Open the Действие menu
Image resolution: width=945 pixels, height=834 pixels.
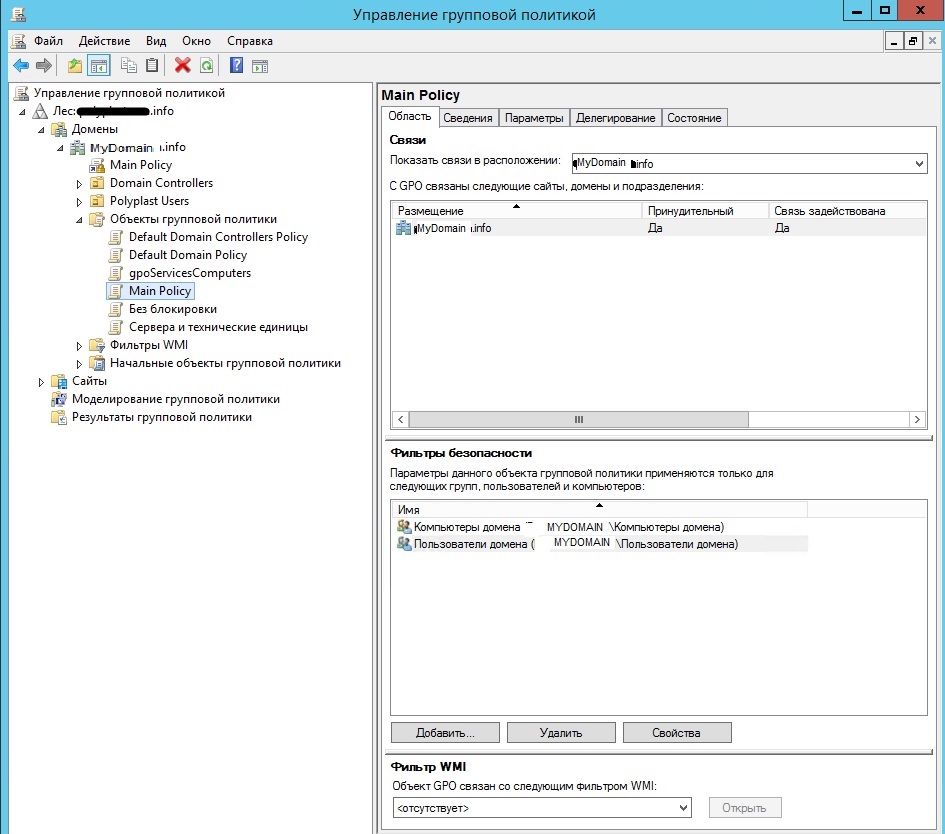click(104, 41)
